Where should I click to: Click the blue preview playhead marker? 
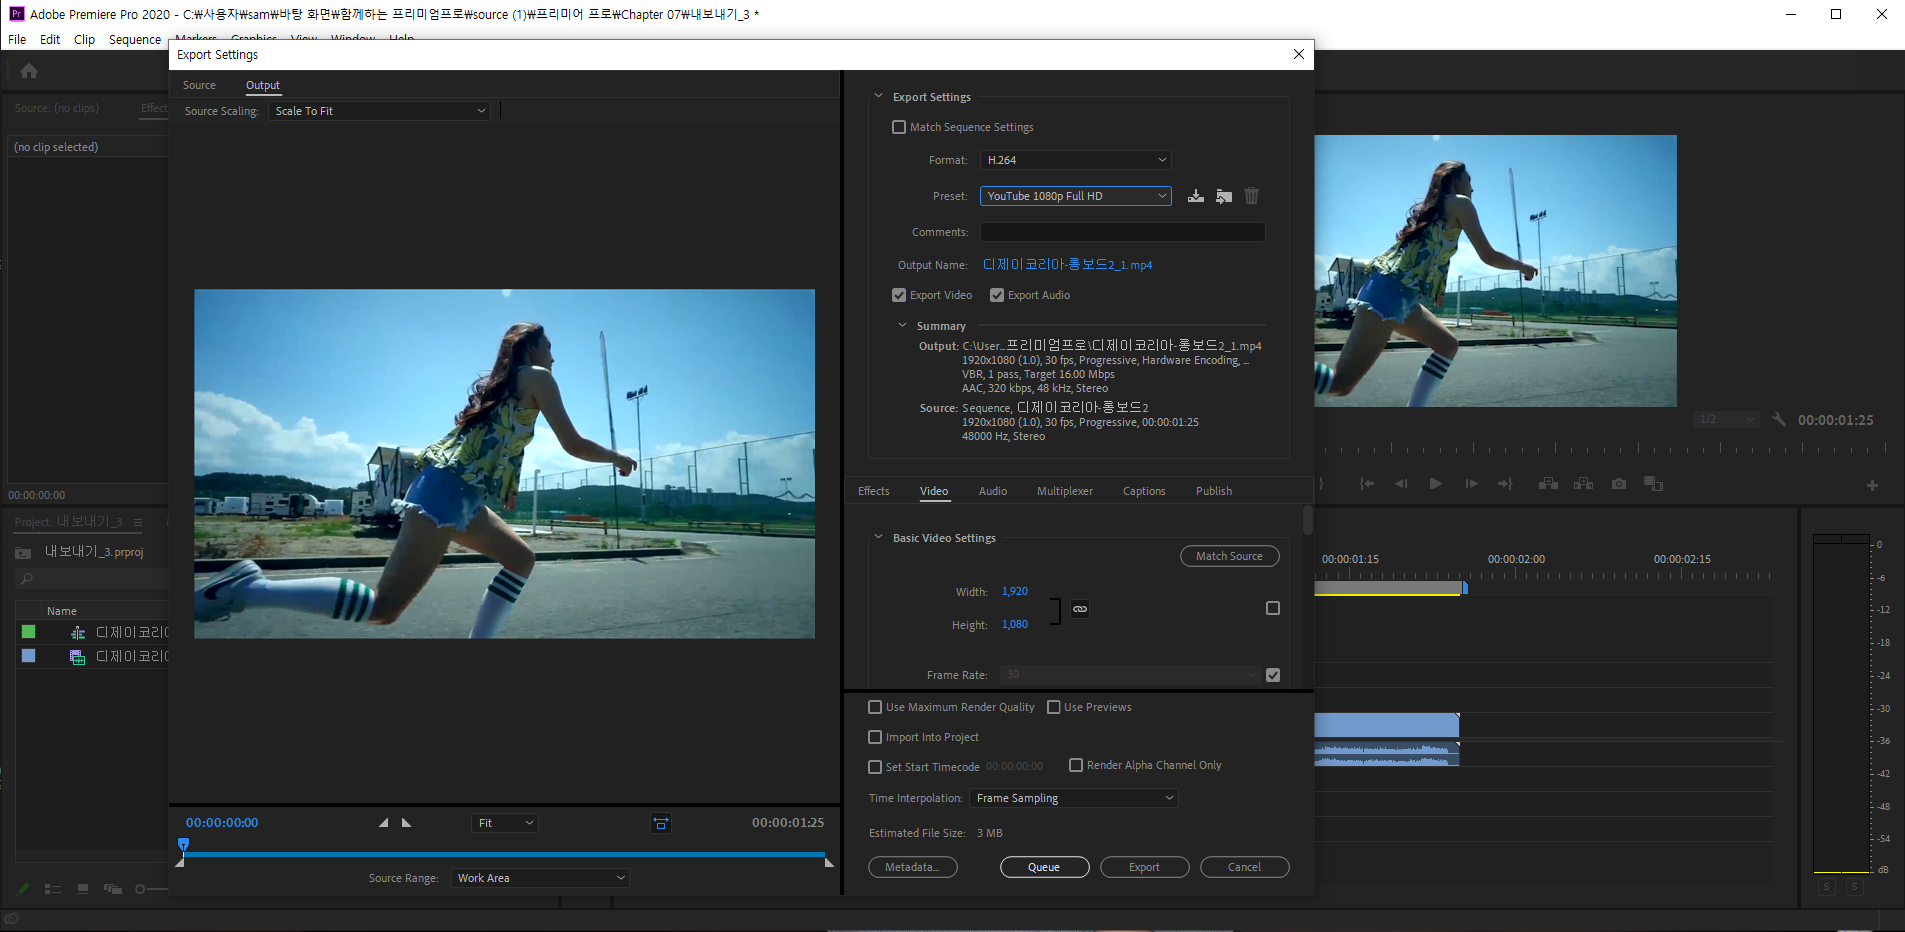183,845
